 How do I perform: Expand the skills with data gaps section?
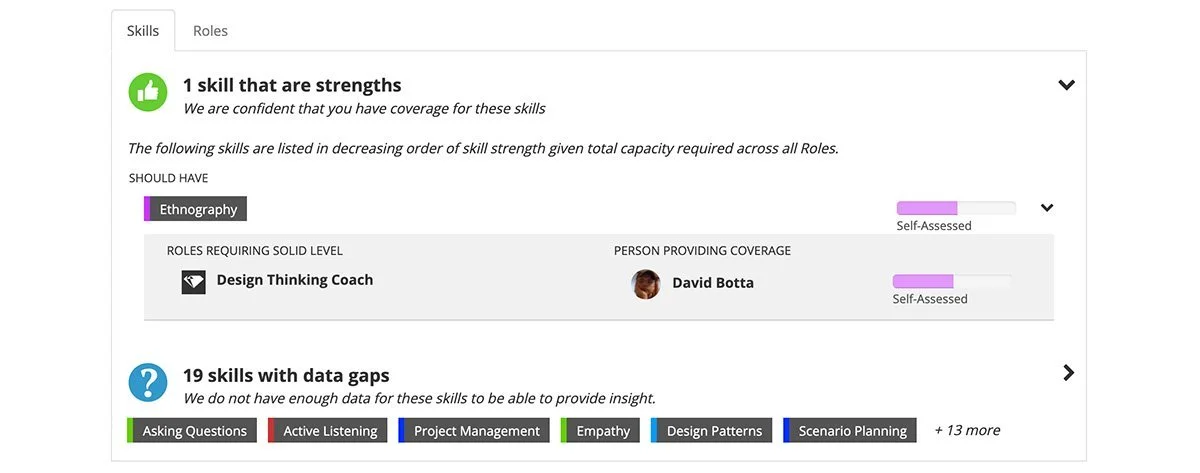1068,373
